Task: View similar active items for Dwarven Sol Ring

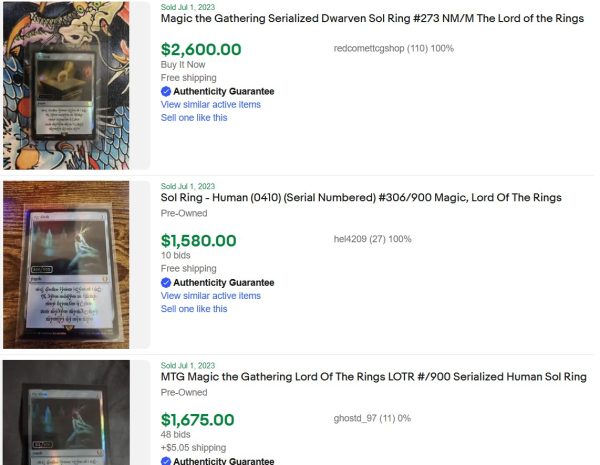Action: coord(210,104)
